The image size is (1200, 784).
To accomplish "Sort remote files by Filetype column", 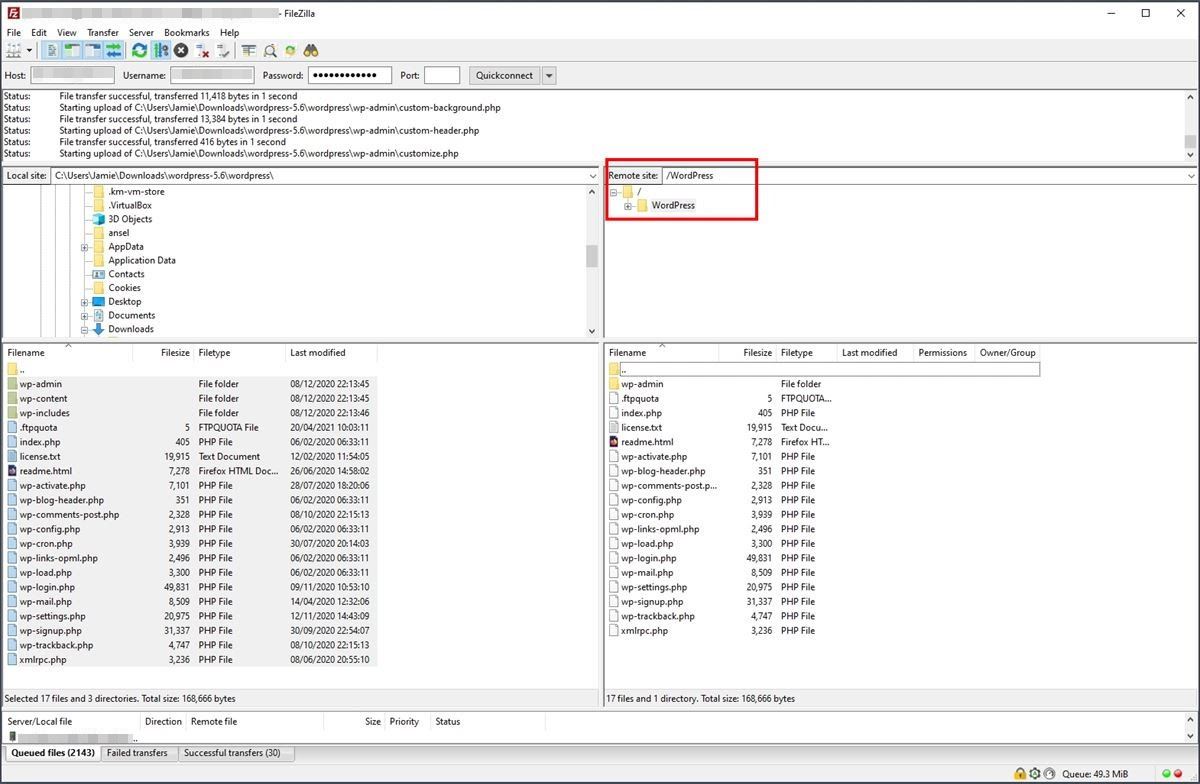I will pyautogui.click(x=807, y=353).
